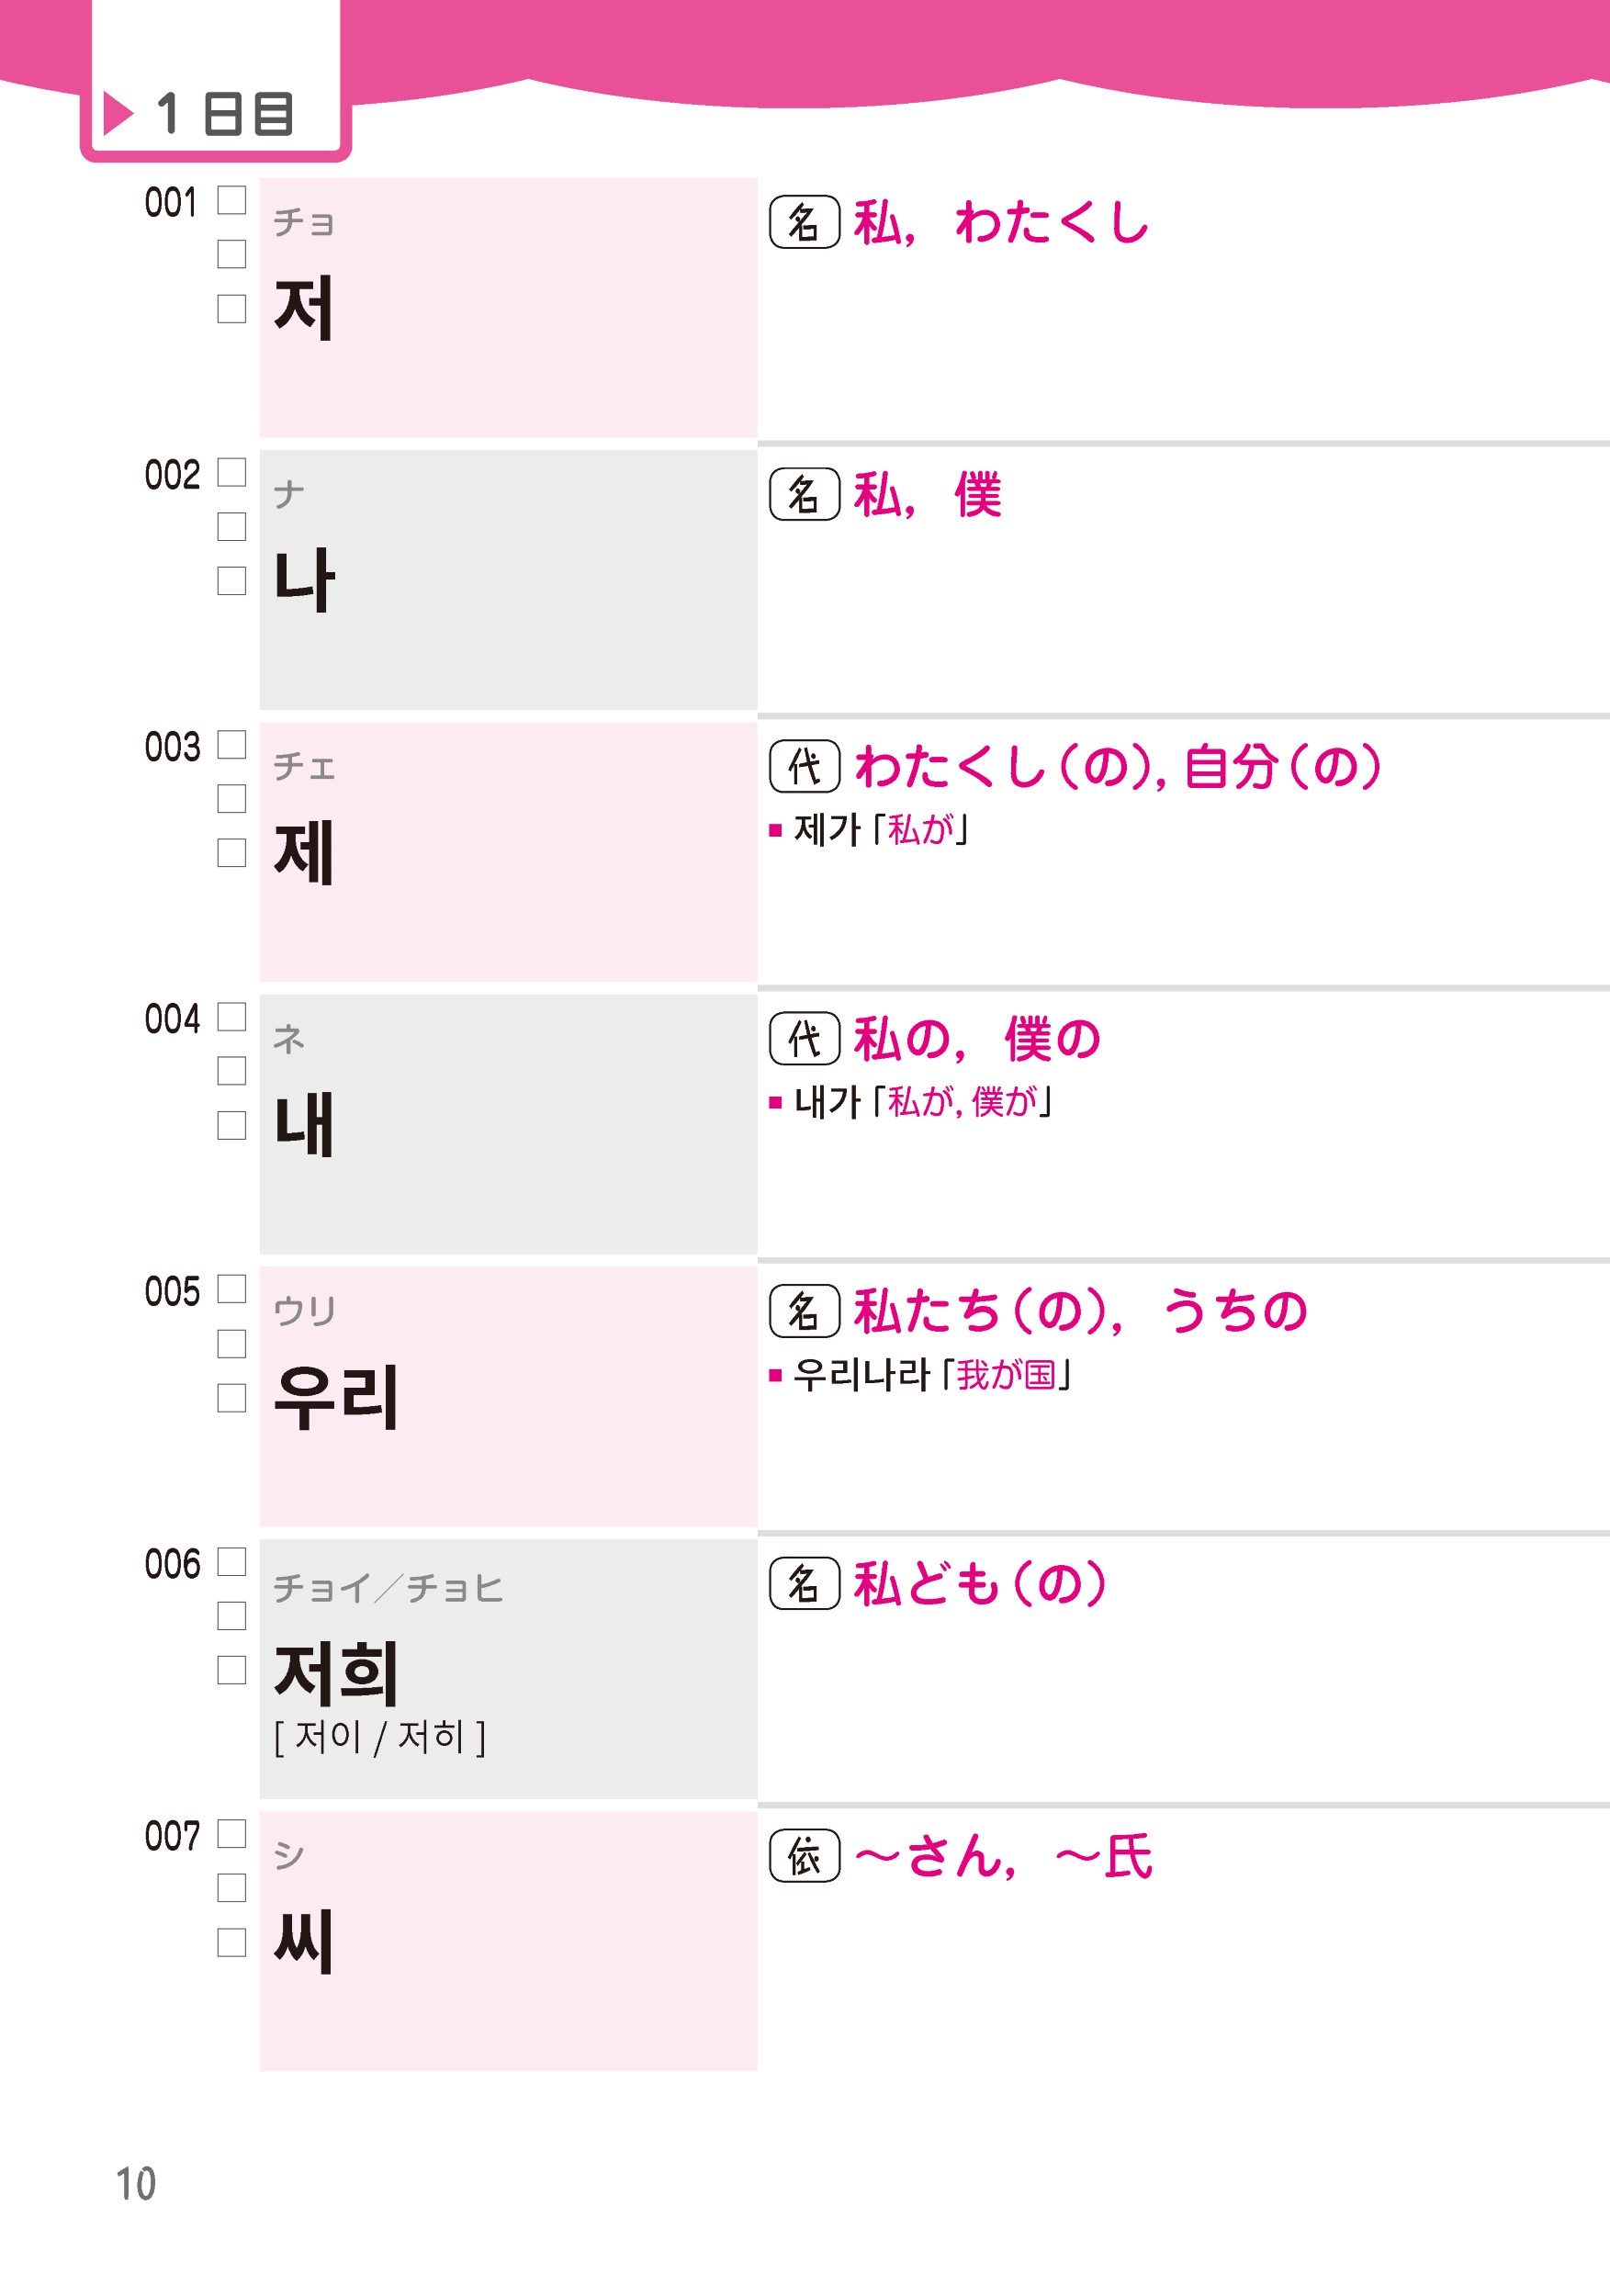Click the 名 badge next to 私, 僕
1610x2296 pixels.
click(804, 494)
